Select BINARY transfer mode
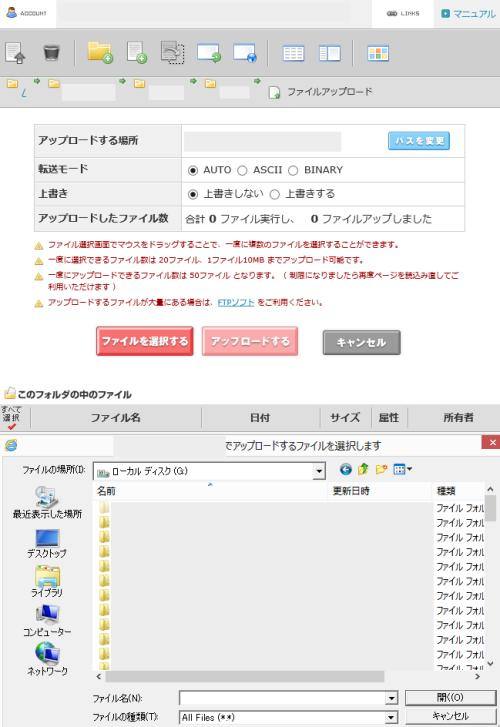The height and width of the screenshot is (727, 500). (293, 171)
